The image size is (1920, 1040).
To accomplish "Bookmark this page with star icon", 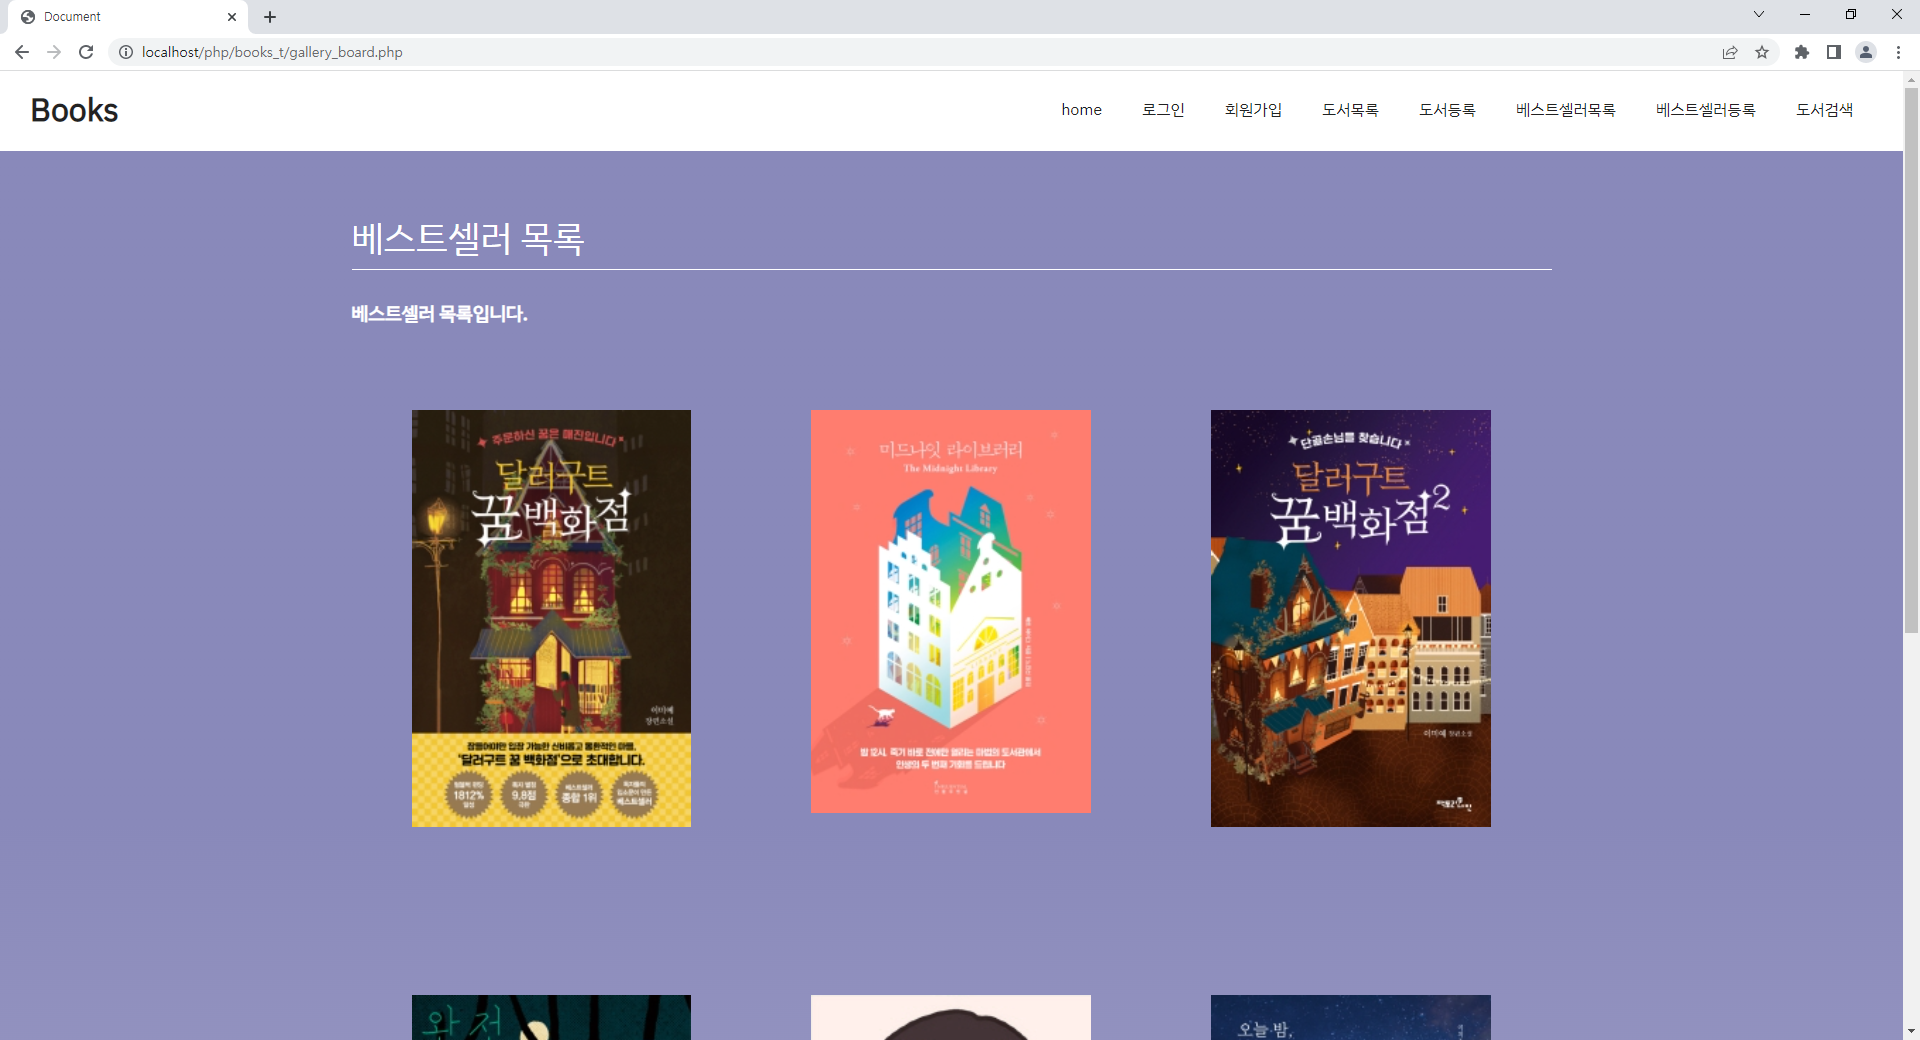I will point(1762,52).
